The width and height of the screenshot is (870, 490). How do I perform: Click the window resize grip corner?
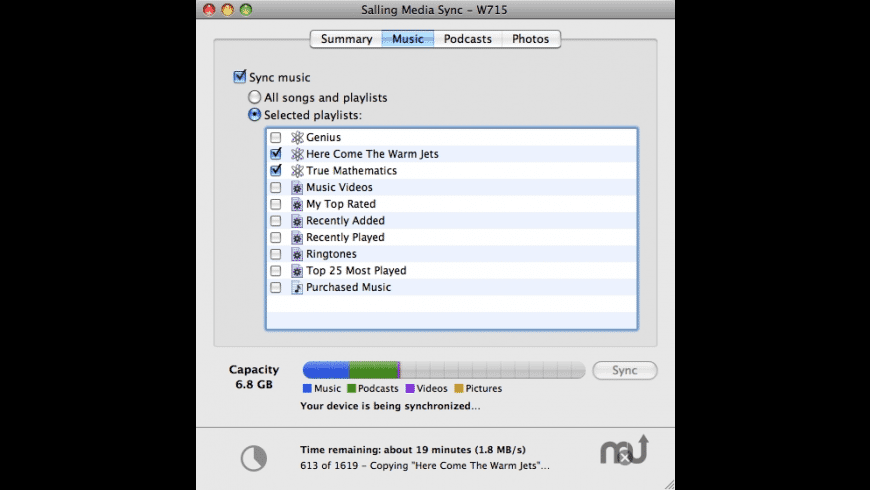point(670,484)
